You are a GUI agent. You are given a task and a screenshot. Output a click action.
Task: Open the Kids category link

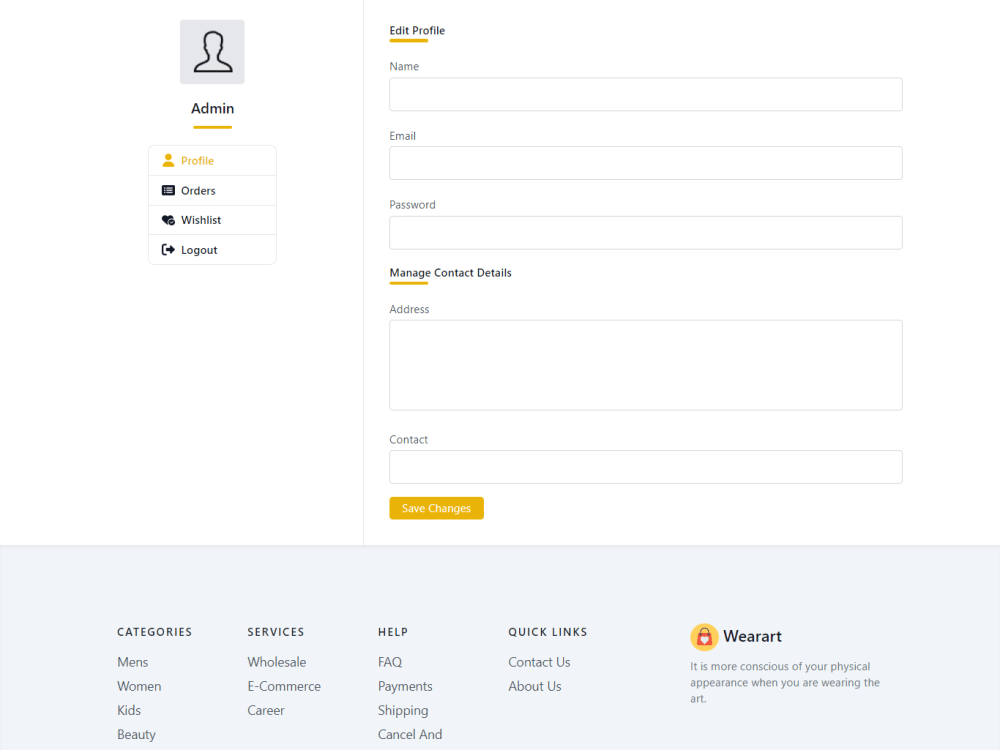pos(129,710)
